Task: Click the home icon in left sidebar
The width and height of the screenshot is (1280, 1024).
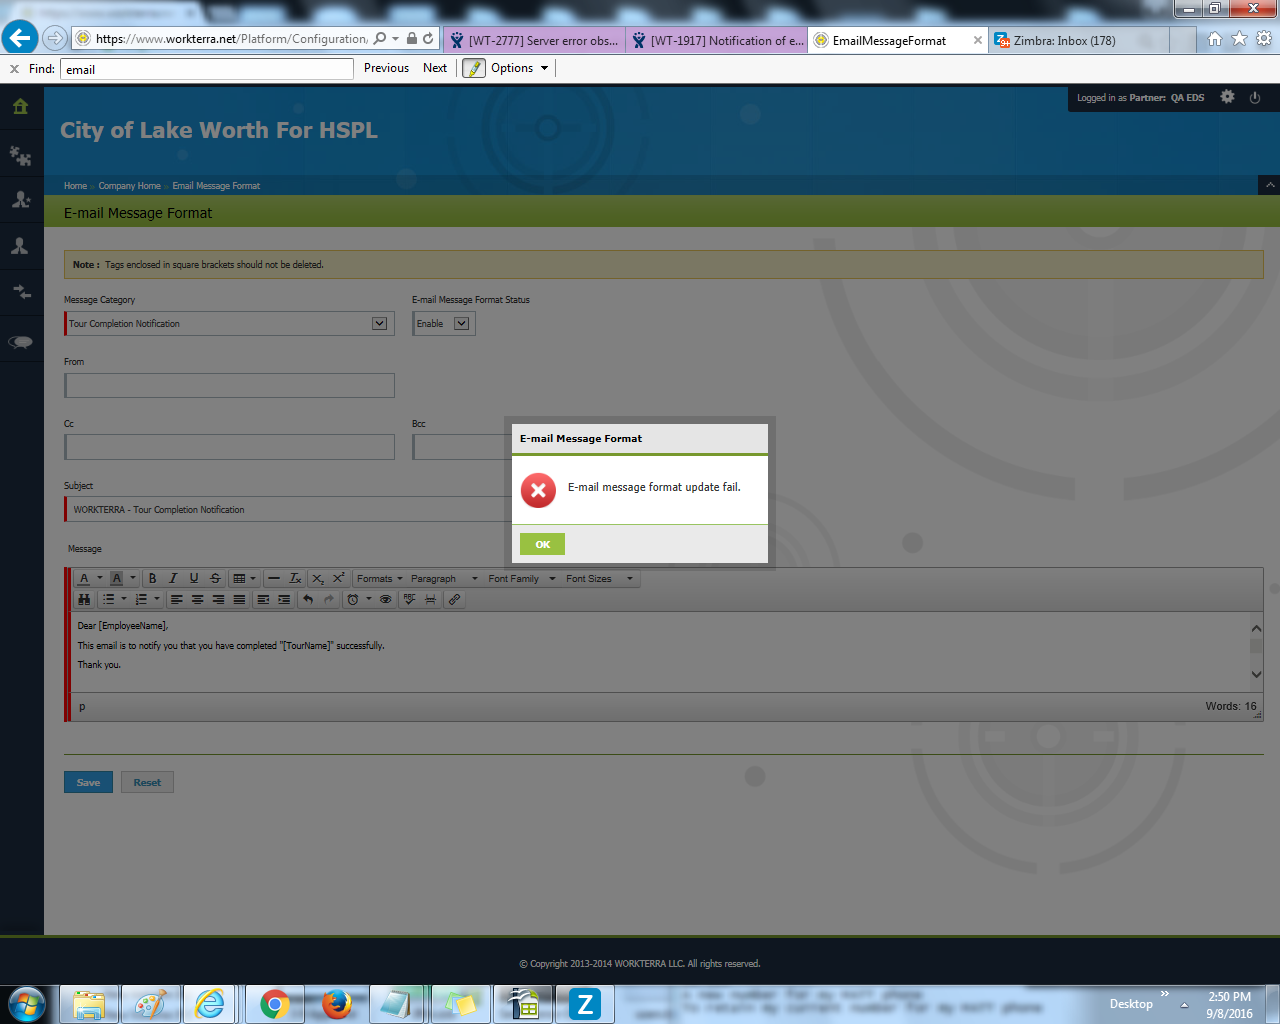Action: pyautogui.click(x=20, y=107)
